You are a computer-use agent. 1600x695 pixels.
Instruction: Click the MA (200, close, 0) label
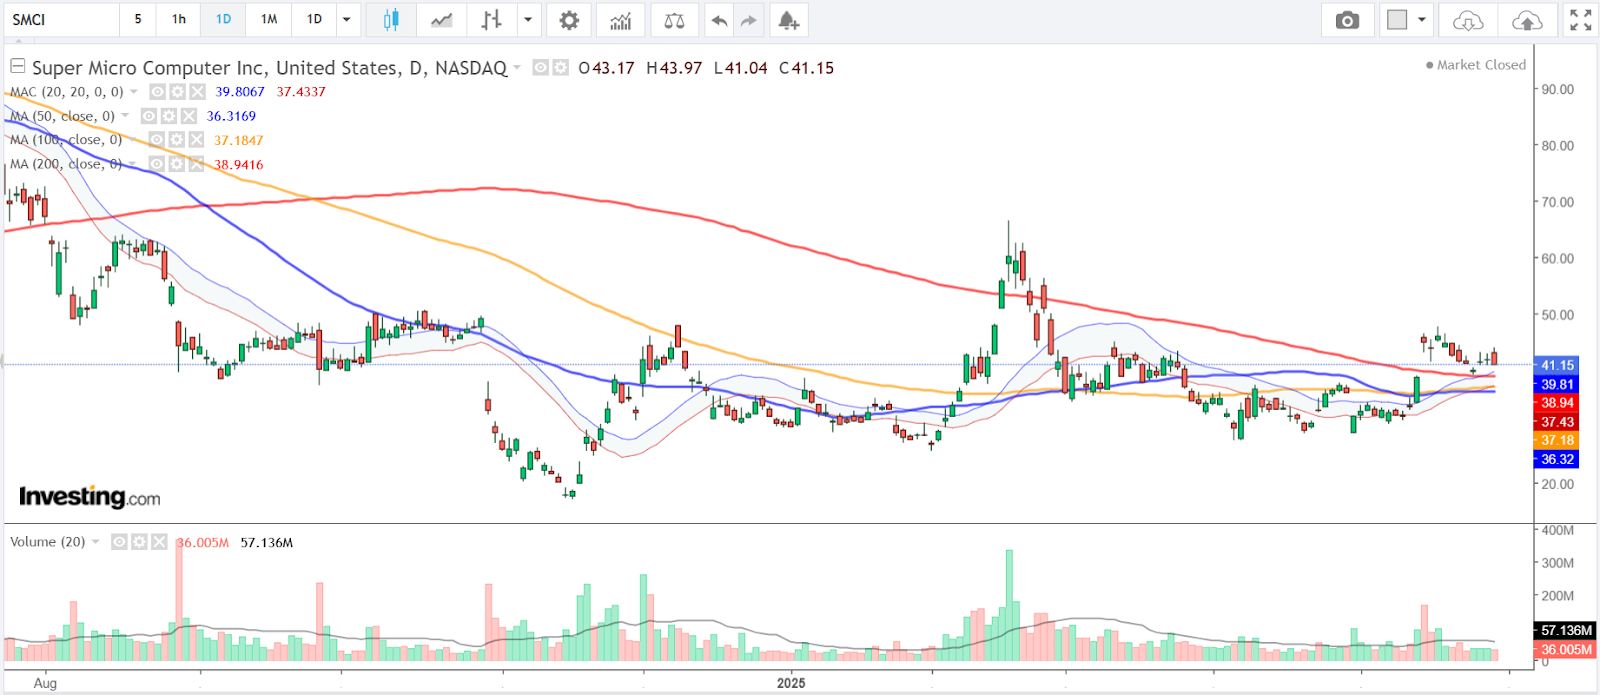(67, 164)
